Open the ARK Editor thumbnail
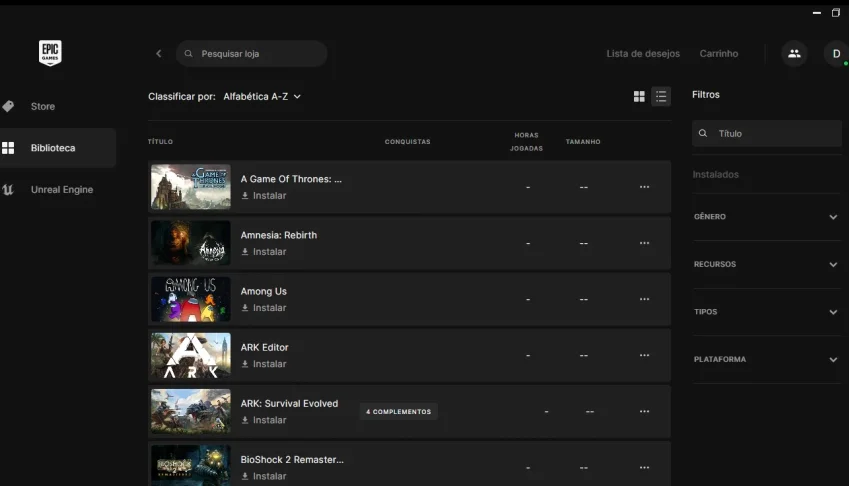The width and height of the screenshot is (849, 486). click(191, 355)
